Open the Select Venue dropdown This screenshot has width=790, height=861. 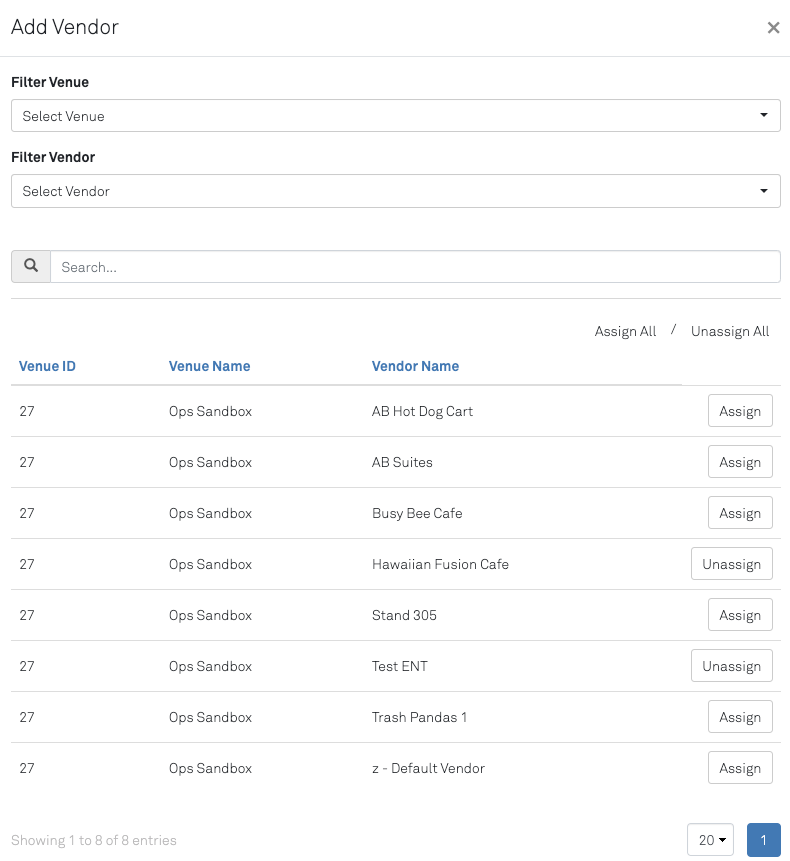click(395, 116)
